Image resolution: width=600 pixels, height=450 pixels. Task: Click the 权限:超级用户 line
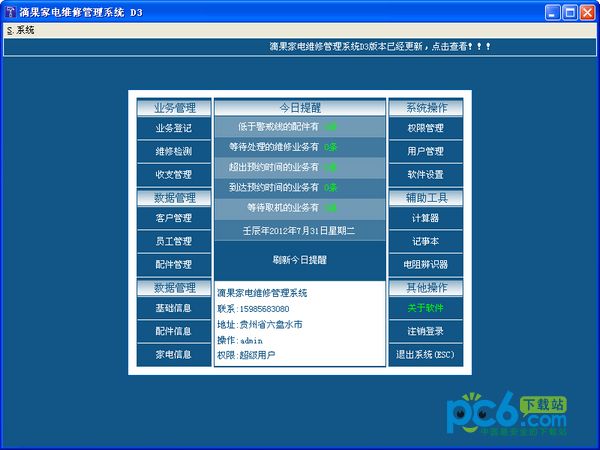coord(246,355)
